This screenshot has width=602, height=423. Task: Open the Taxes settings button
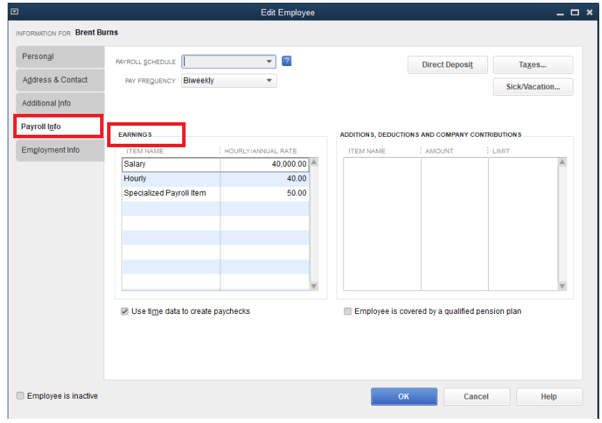(532, 64)
